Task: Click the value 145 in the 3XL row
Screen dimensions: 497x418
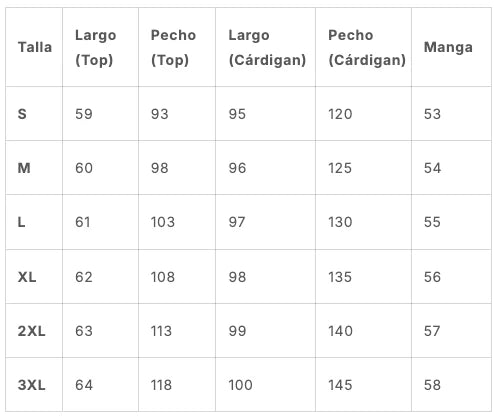Action: (x=340, y=385)
